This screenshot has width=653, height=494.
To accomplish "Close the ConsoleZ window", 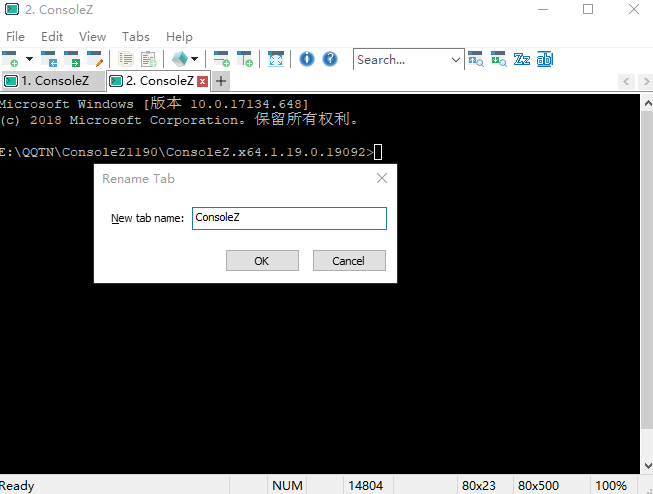I will 634,9.
